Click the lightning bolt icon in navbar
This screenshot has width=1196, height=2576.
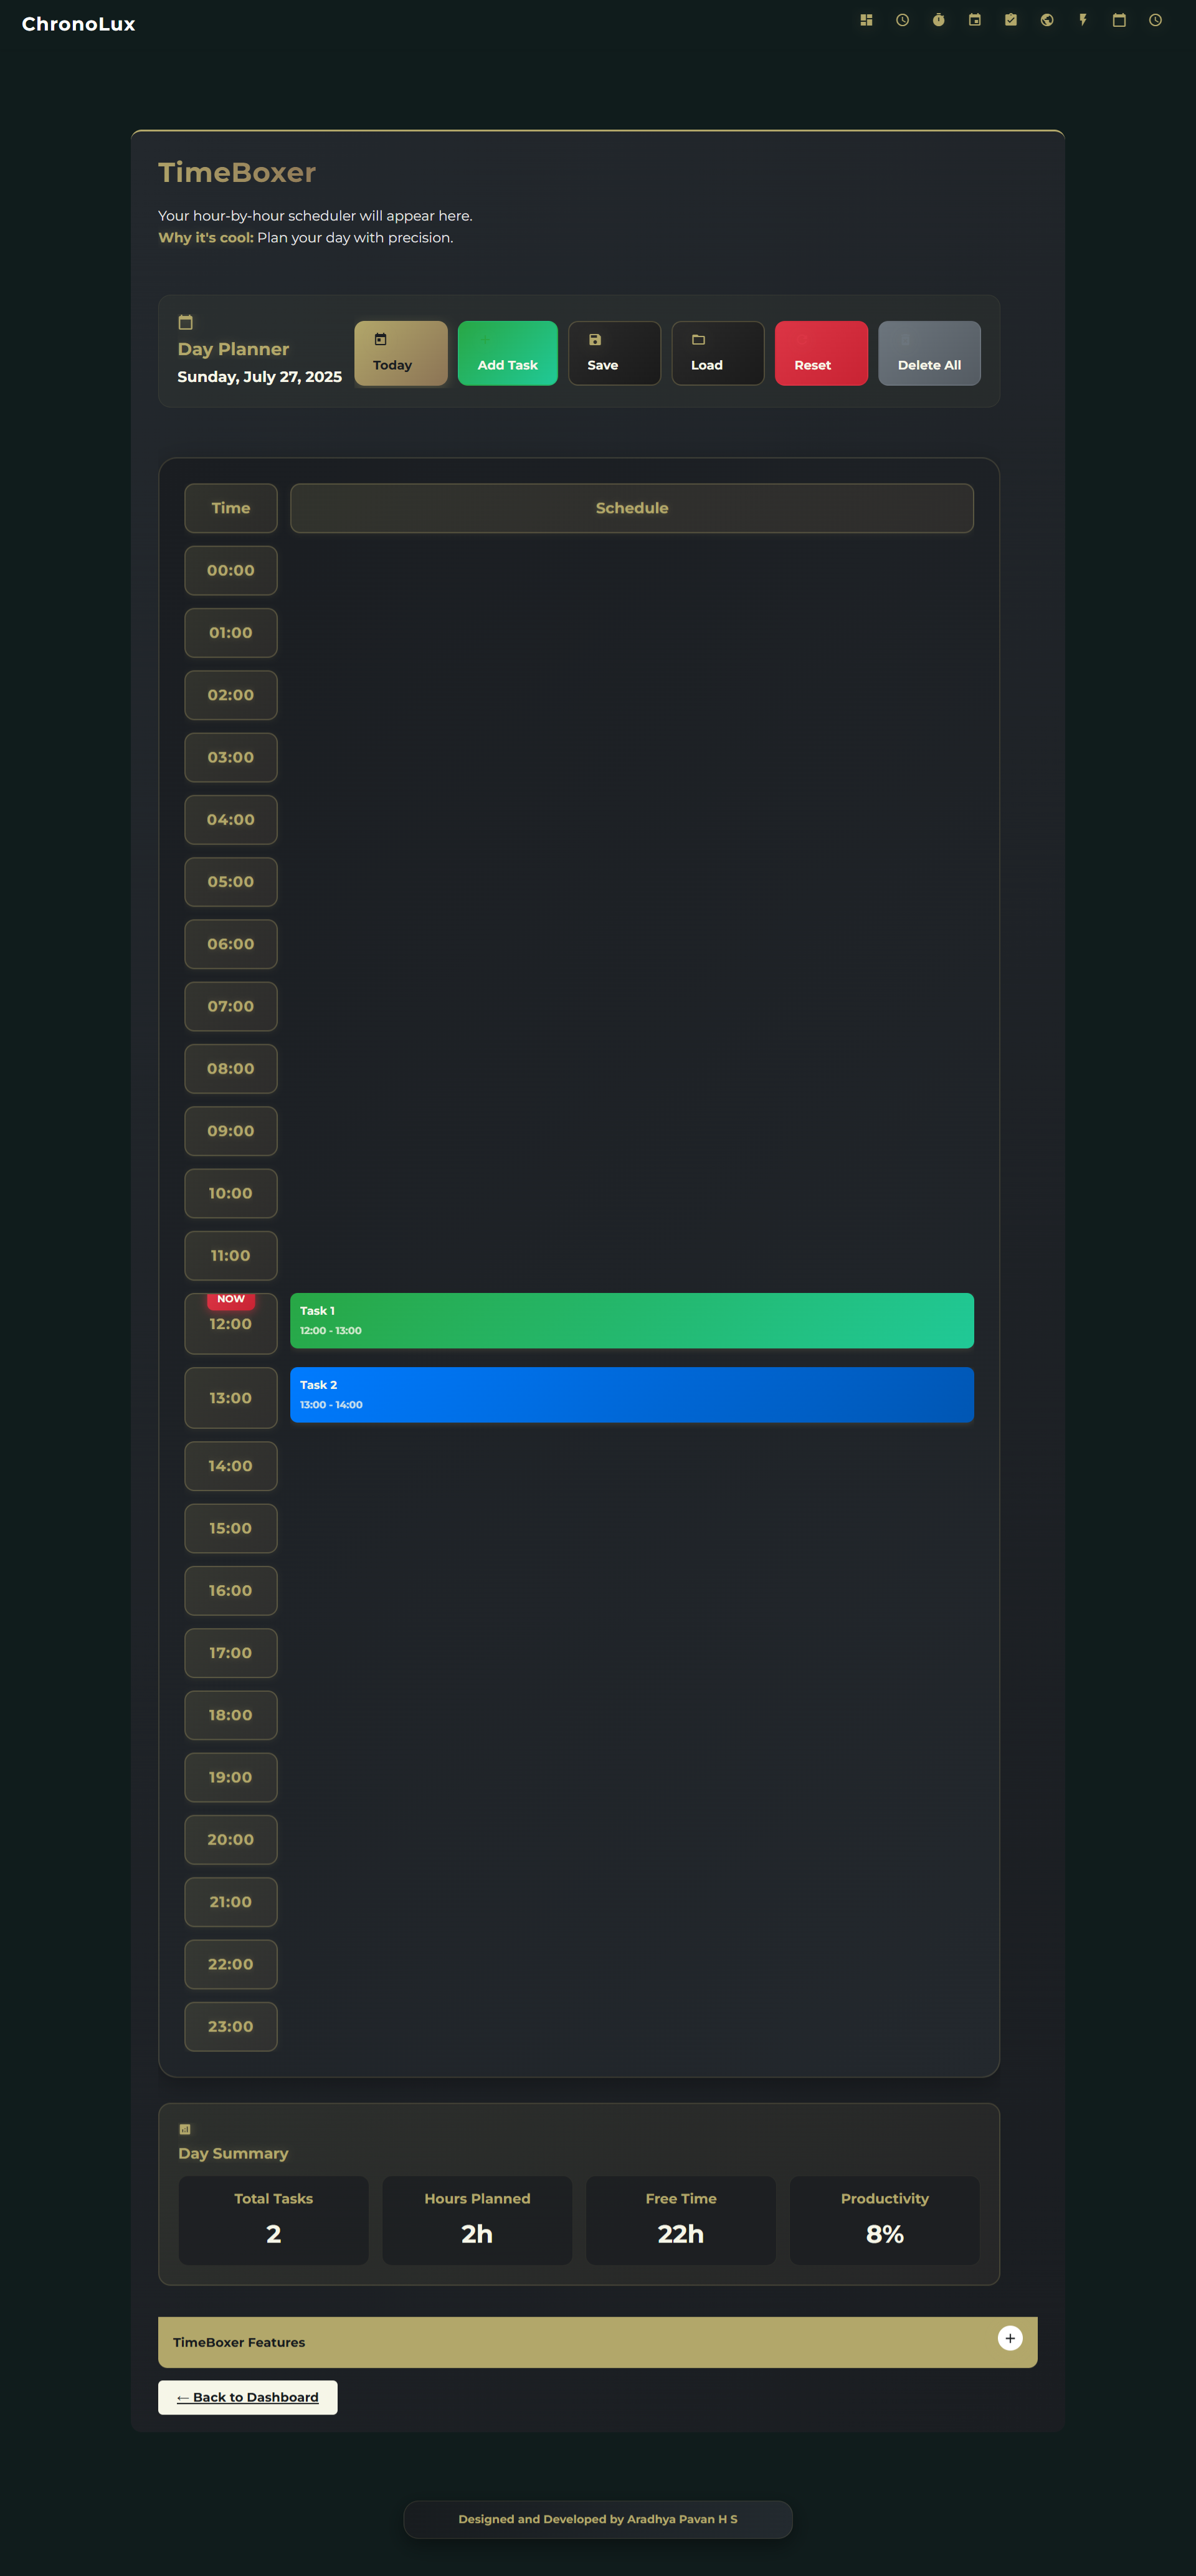(x=1082, y=20)
